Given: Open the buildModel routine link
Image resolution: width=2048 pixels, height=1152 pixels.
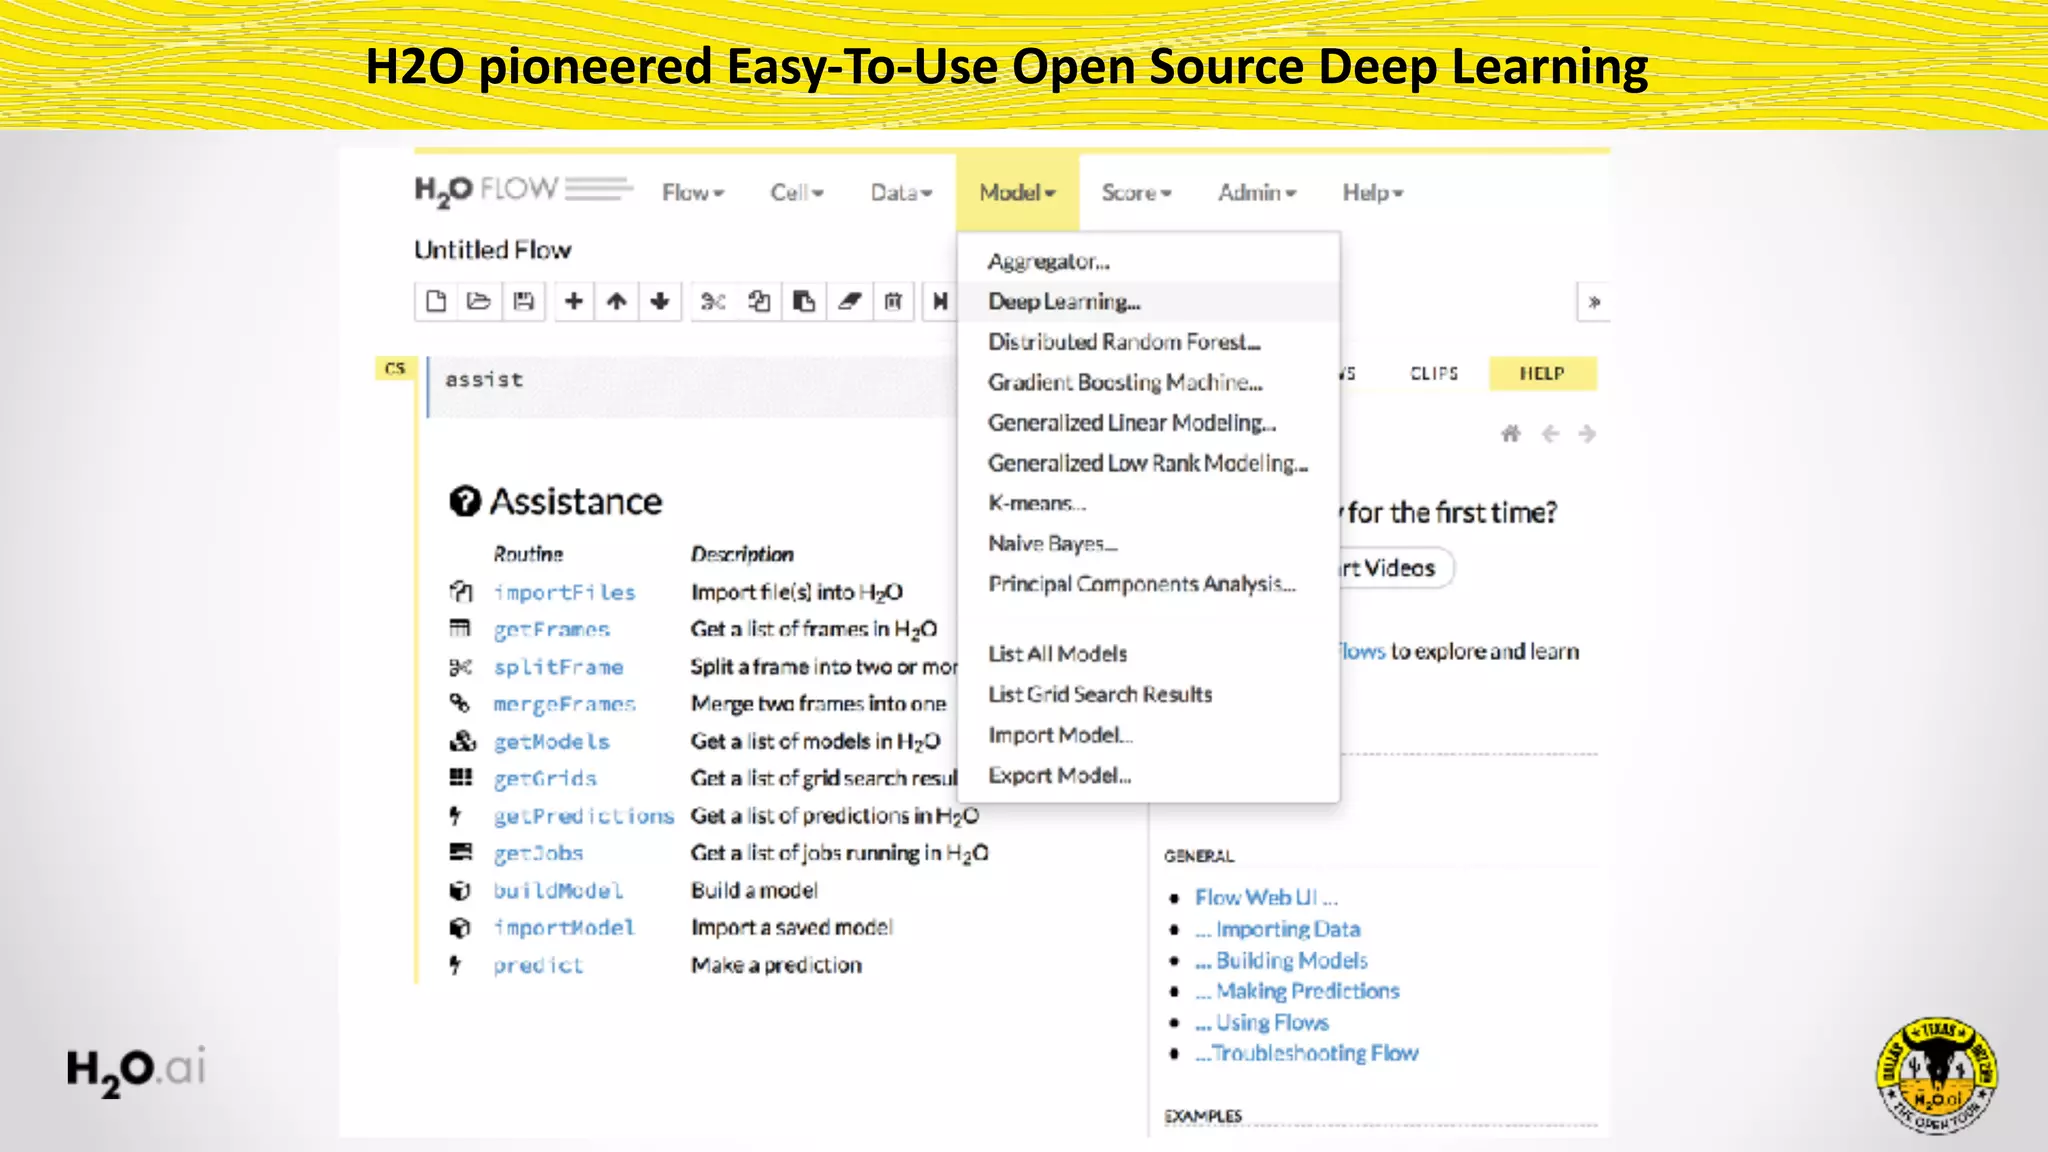Looking at the screenshot, I should tap(558, 890).
